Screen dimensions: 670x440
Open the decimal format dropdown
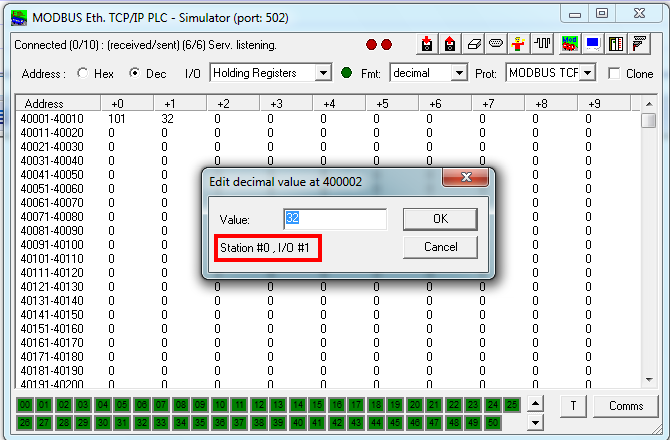pyautogui.click(x=459, y=73)
